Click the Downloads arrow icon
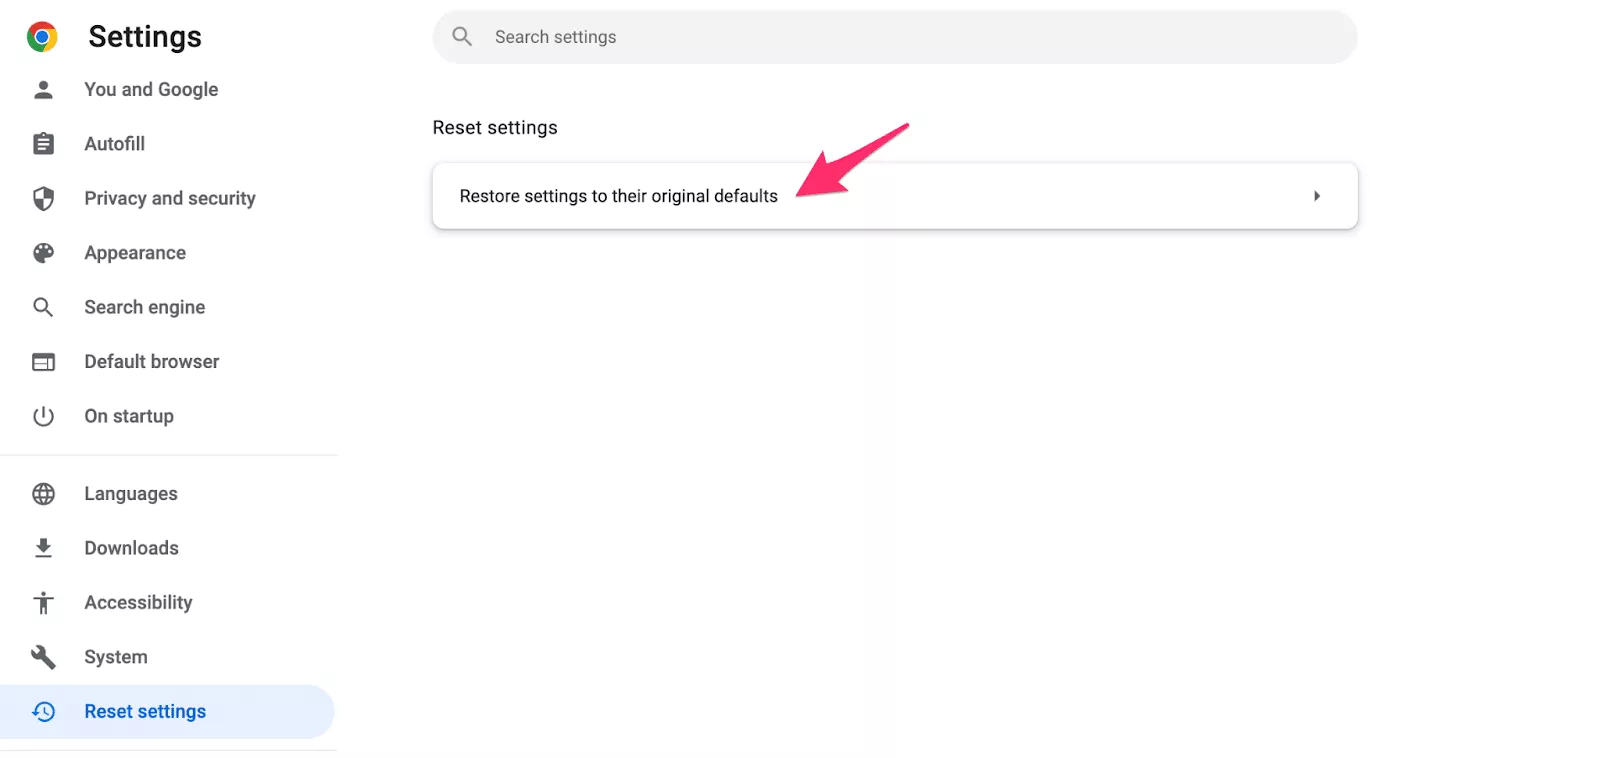Screen dimensions: 1600x758 [43, 548]
